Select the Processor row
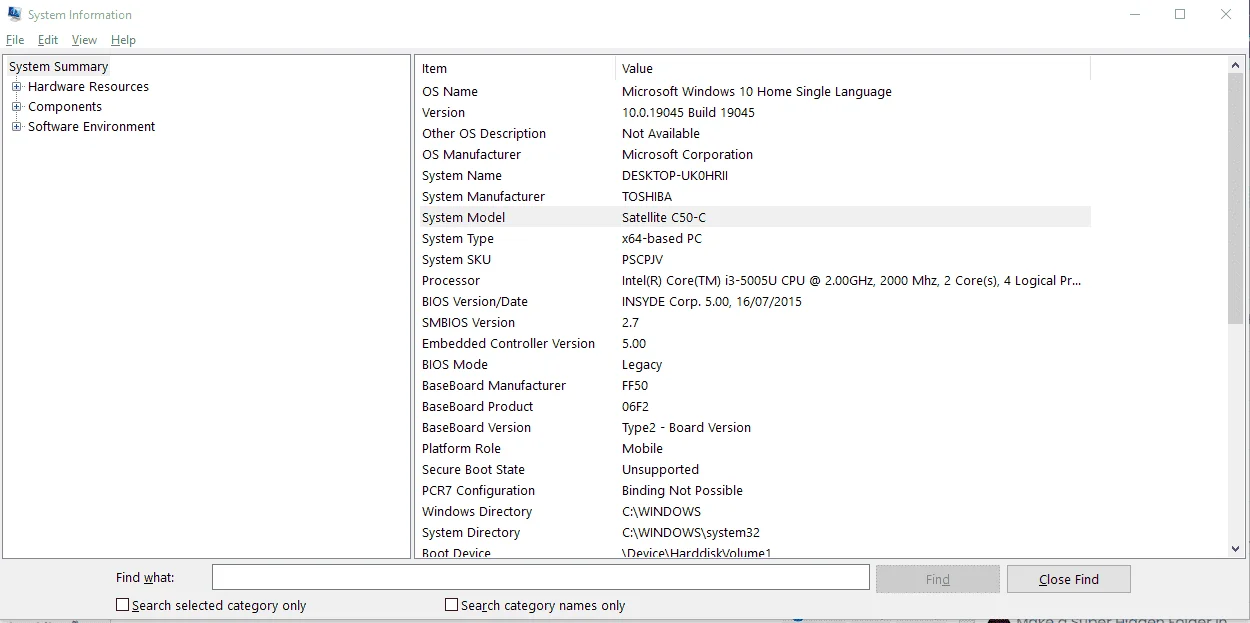This screenshot has width=1250, height=623. pos(753,281)
